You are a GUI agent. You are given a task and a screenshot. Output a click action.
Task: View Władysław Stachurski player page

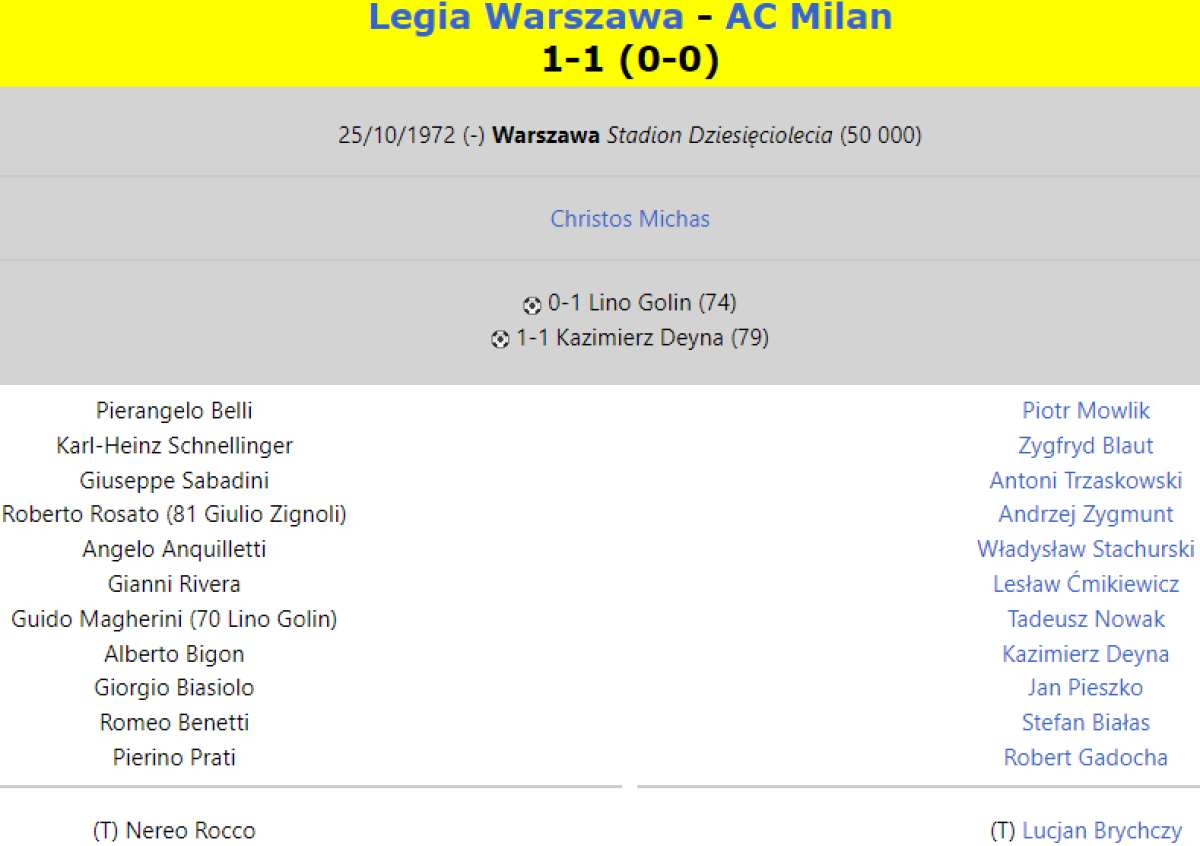point(1086,550)
